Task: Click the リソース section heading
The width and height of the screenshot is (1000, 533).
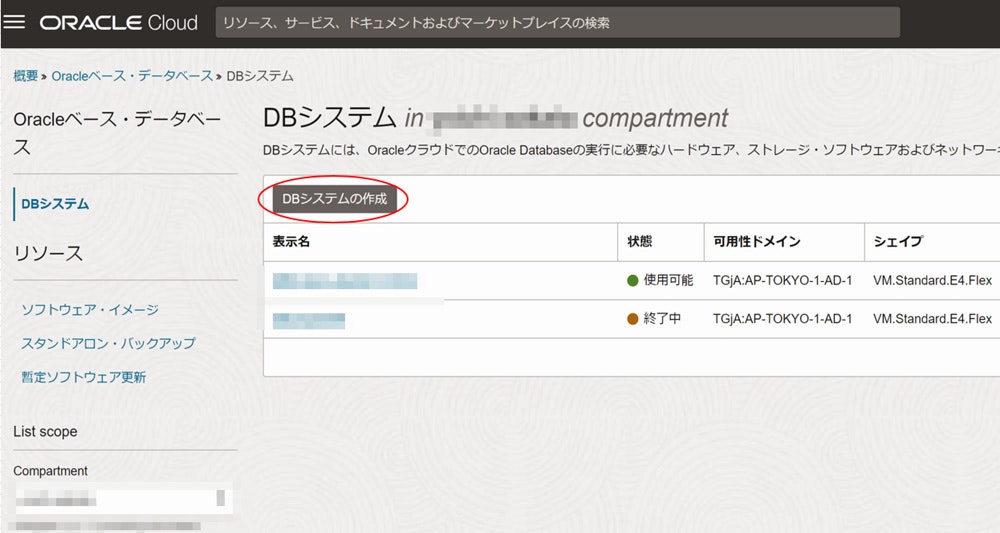Action: tap(48, 253)
